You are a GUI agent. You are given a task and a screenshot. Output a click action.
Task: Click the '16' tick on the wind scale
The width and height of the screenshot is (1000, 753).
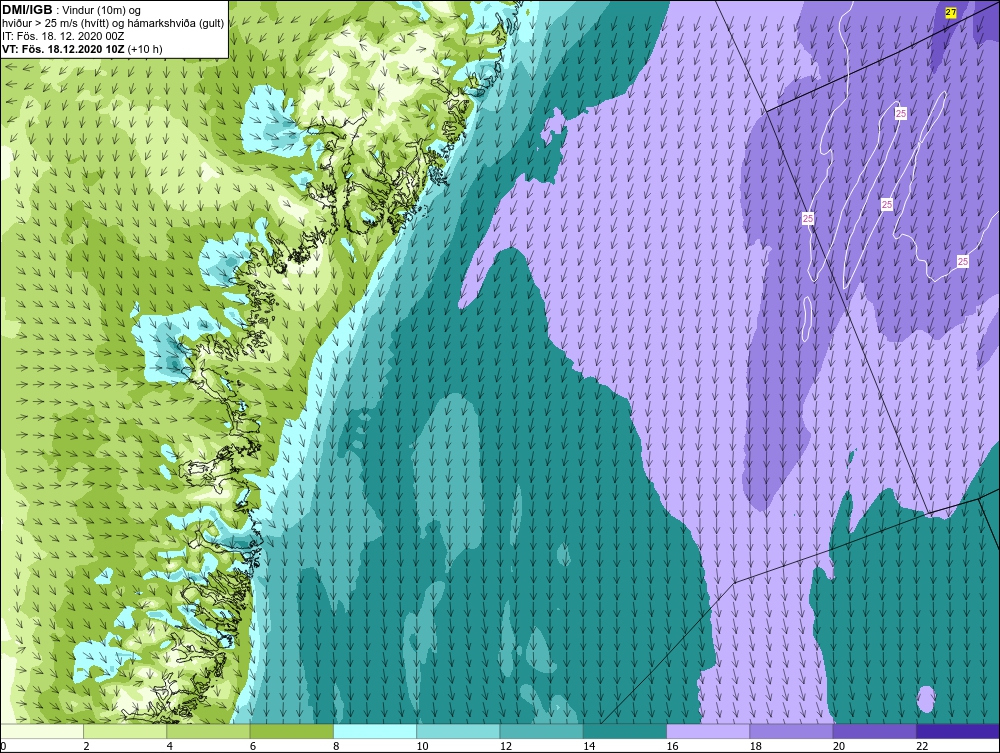672,747
